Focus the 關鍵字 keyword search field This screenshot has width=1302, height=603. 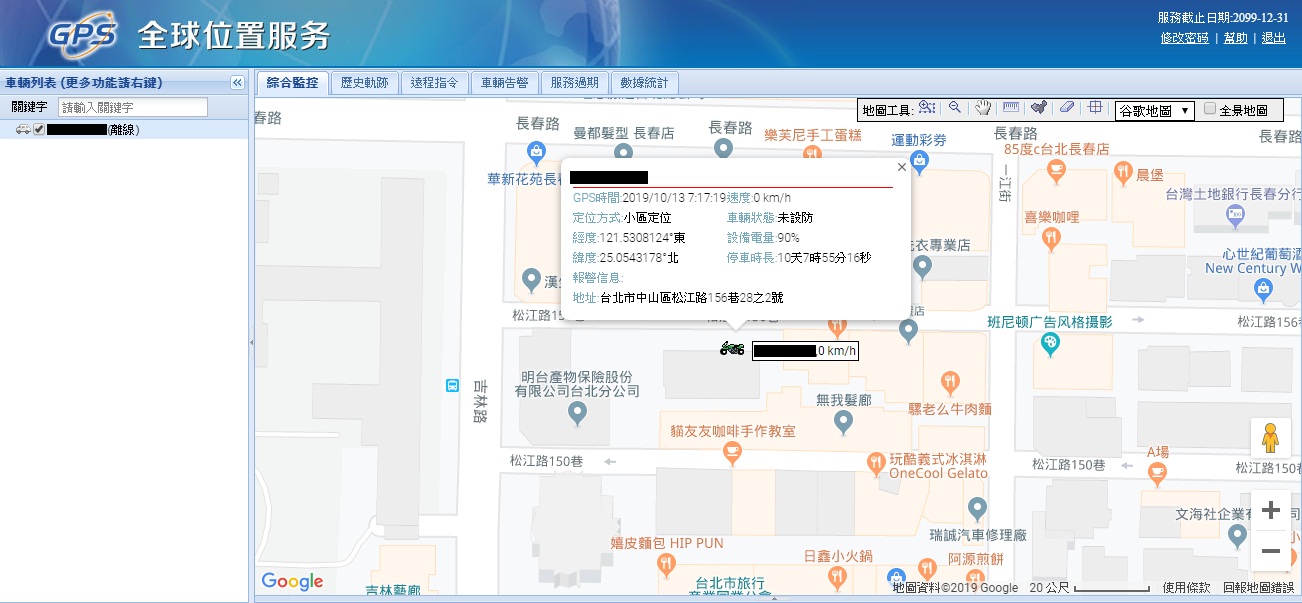pyautogui.click(x=133, y=107)
